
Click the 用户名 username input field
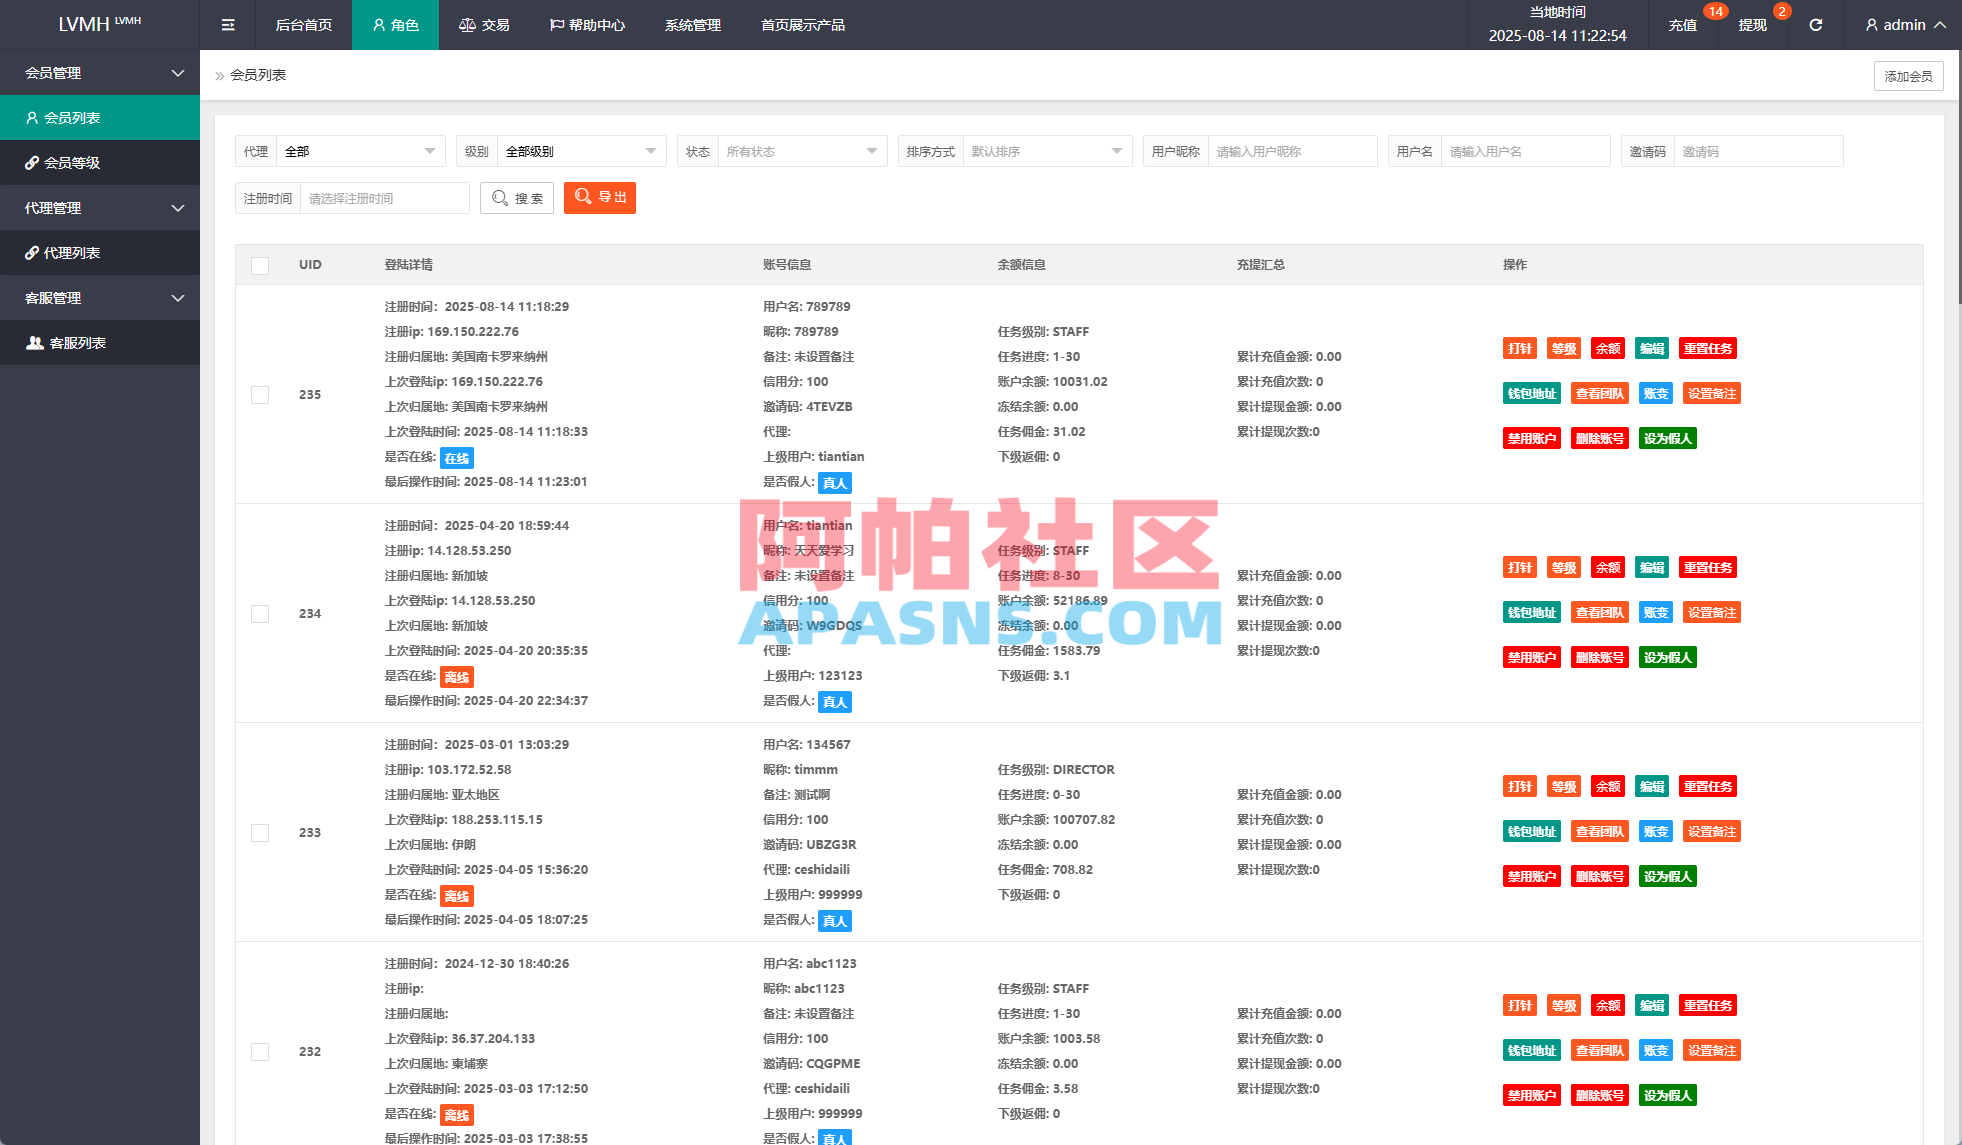tap(1525, 151)
